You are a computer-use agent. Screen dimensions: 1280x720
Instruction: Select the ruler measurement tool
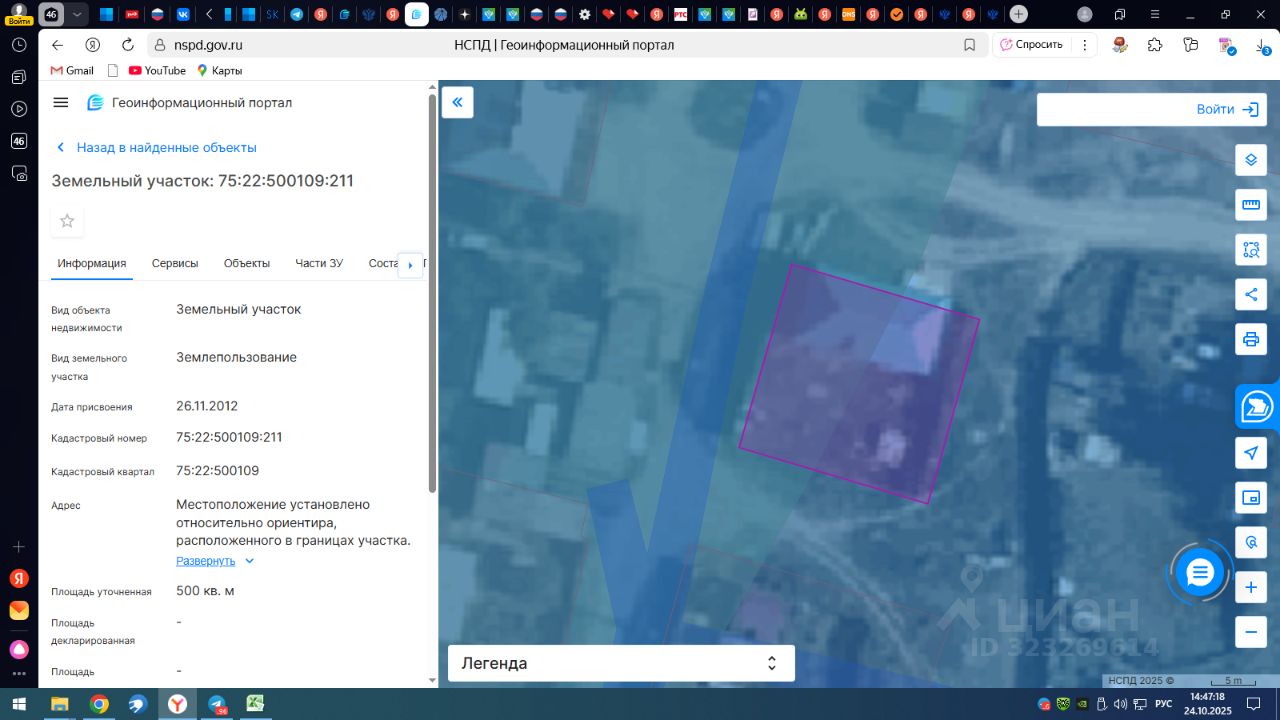point(1250,205)
